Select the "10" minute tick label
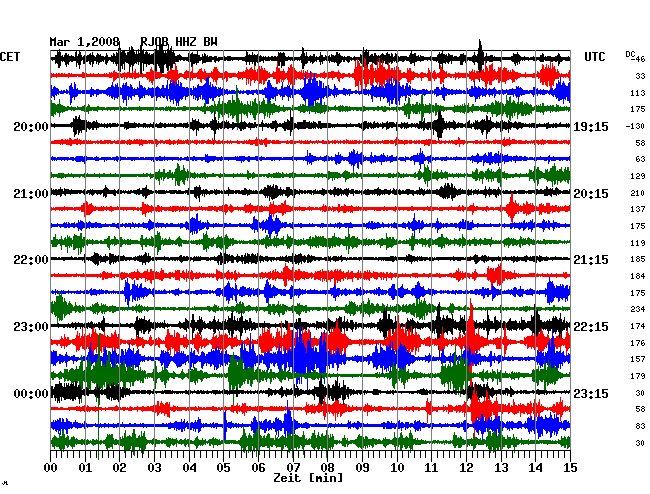Viewport: 650px width, 494px height. coord(397,467)
